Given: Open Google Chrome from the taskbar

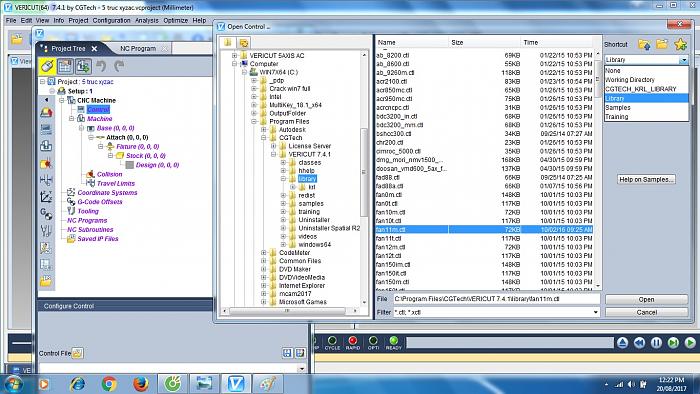Looking at the screenshot, I should click(109, 384).
